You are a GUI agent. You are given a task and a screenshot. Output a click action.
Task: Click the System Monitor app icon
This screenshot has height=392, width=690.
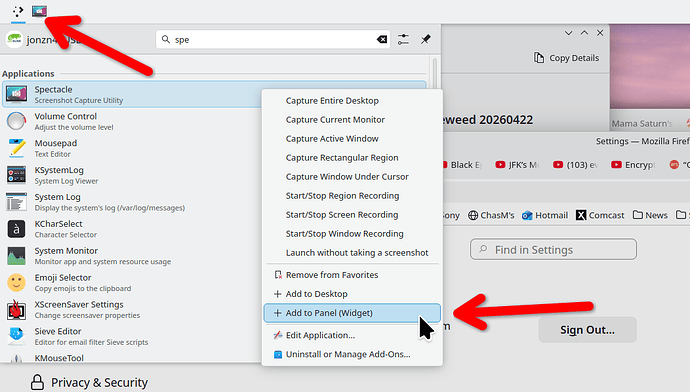click(16, 256)
